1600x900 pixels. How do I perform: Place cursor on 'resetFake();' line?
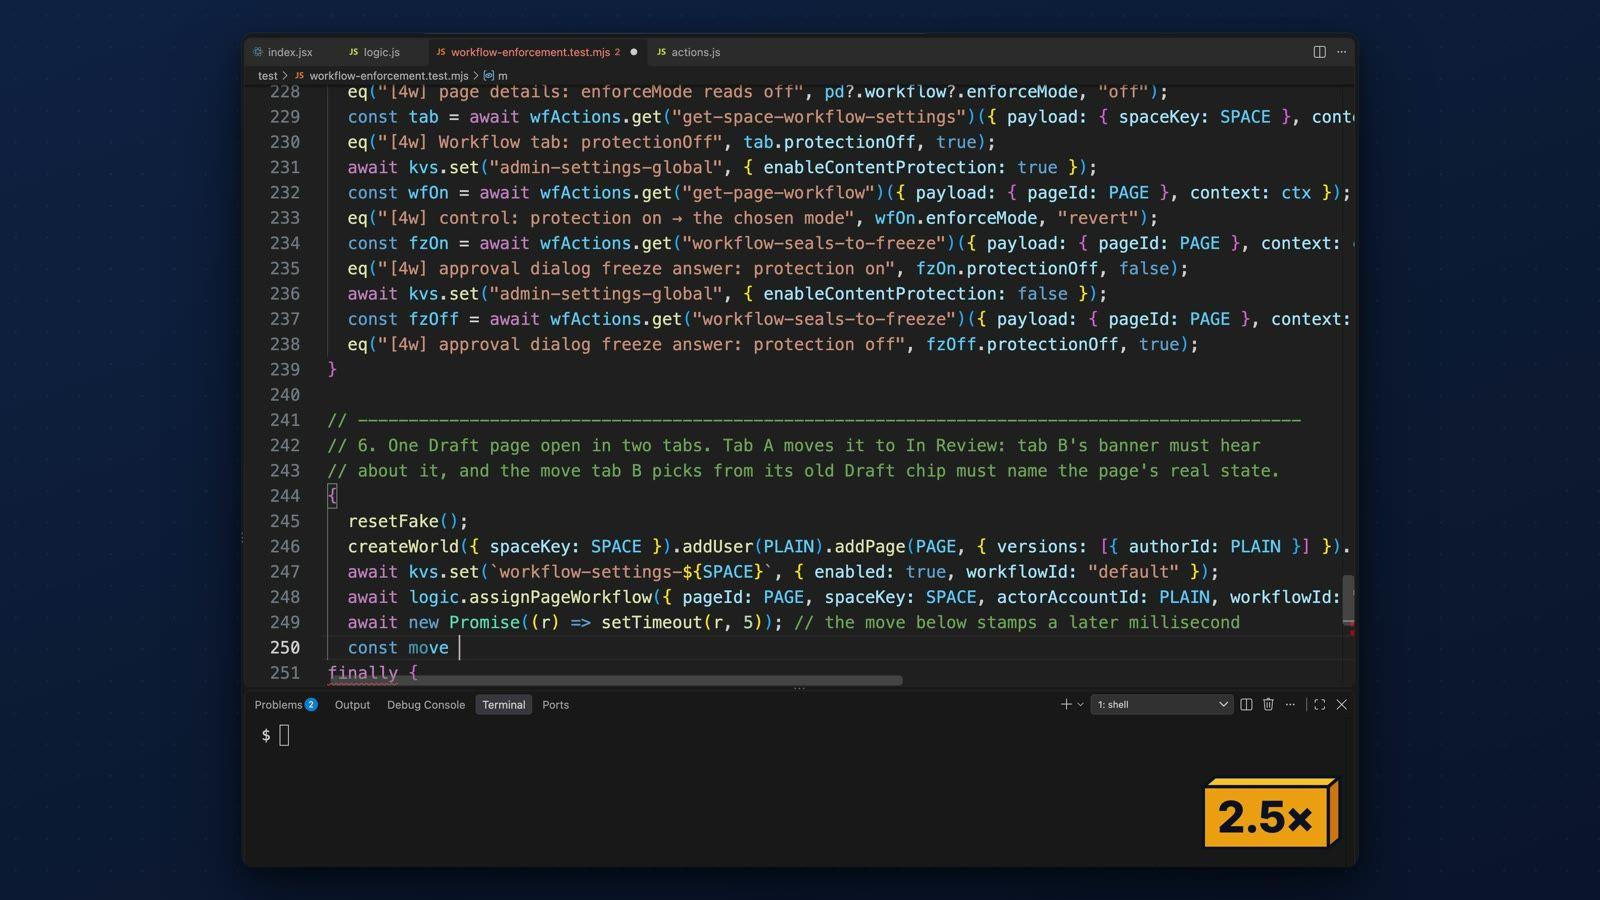click(x=408, y=522)
